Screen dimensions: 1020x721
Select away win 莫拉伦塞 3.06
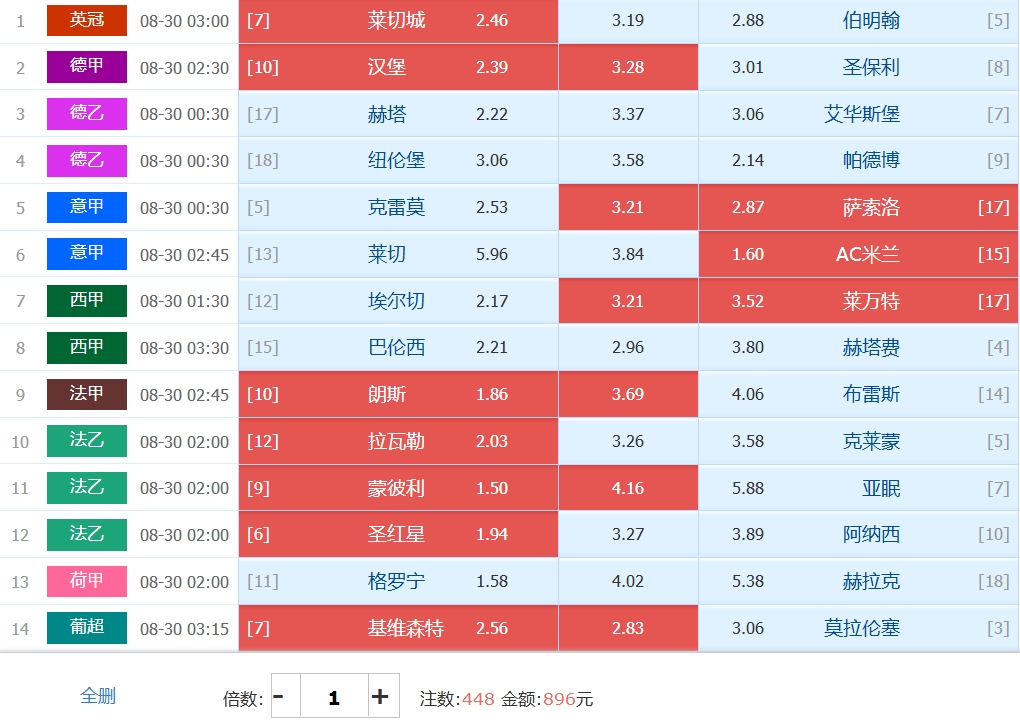tap(859, 628)
